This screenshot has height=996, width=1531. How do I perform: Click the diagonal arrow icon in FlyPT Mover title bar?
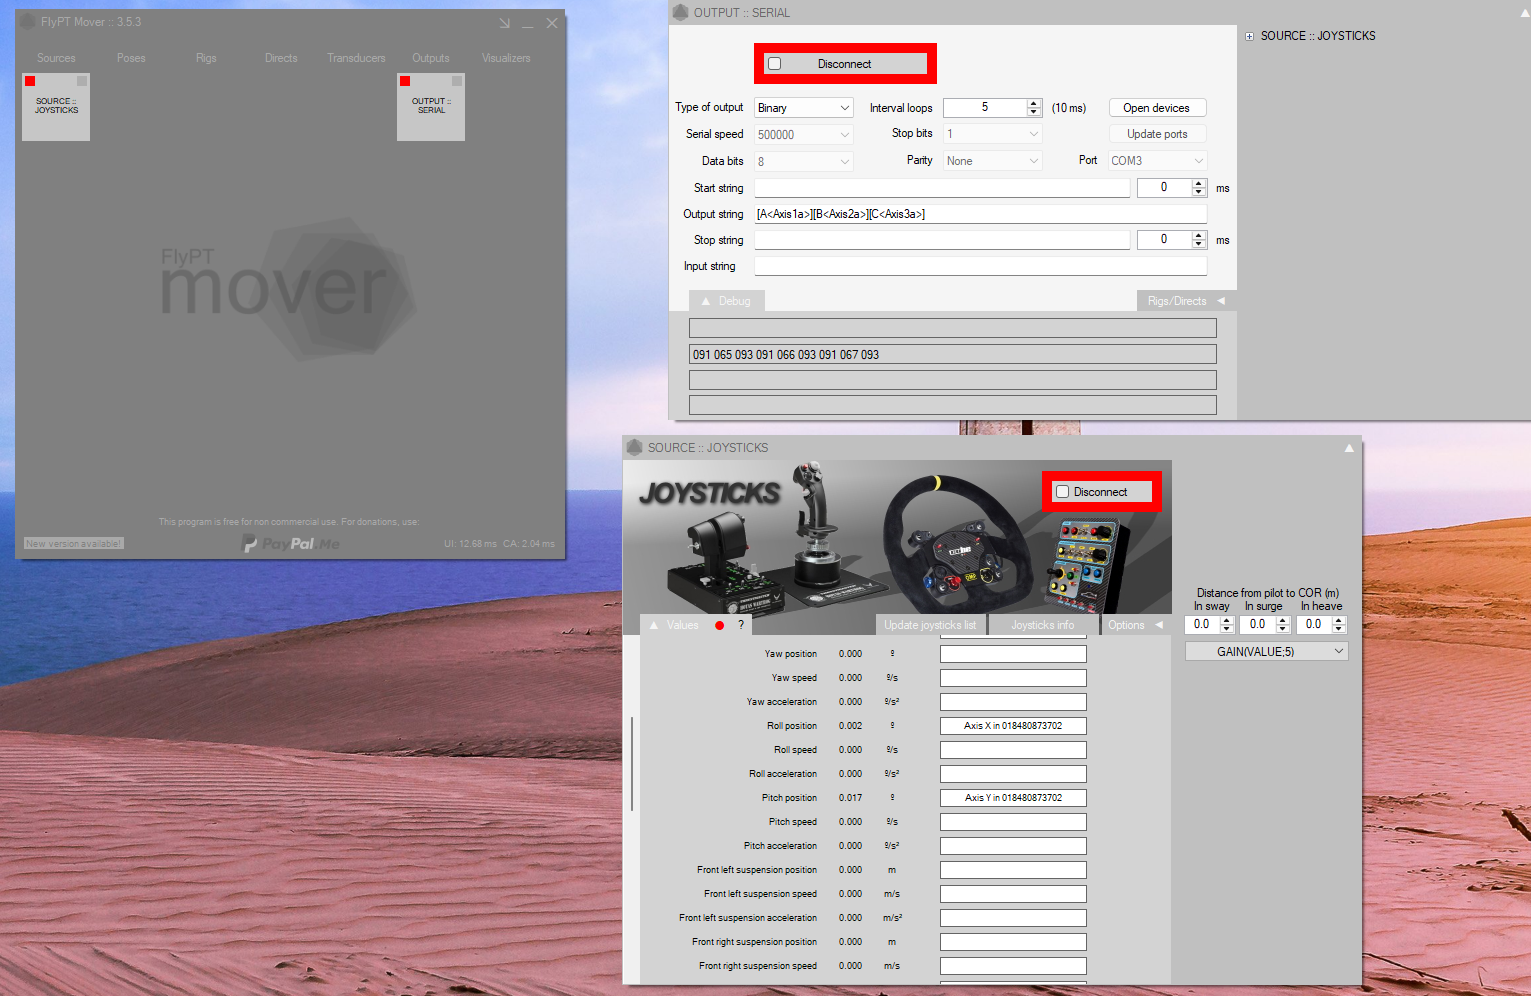505,23
